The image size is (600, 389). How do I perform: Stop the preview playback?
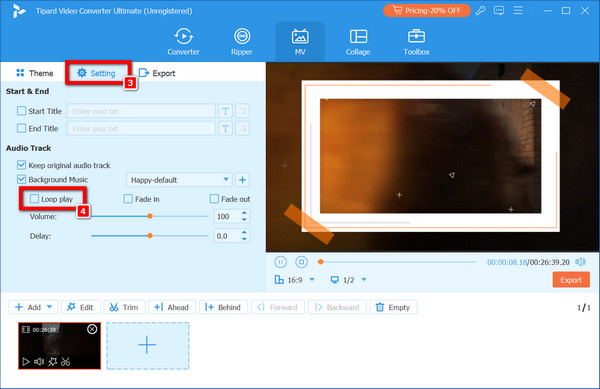tap(302, 262)
